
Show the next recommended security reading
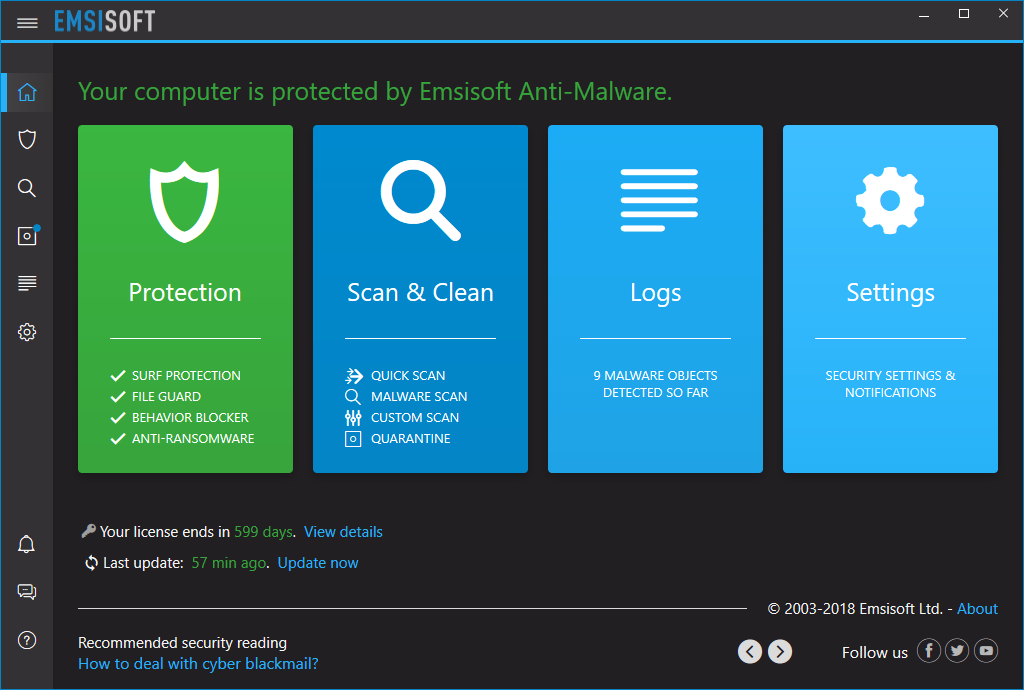(779, 650)
